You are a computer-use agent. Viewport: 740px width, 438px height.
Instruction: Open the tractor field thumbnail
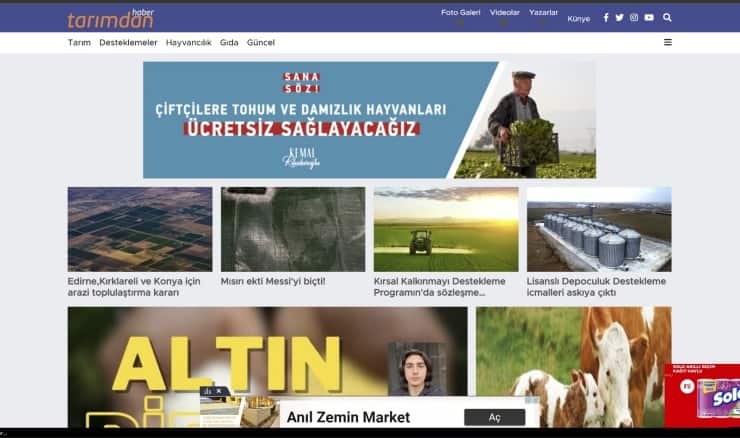pos(446,229)
